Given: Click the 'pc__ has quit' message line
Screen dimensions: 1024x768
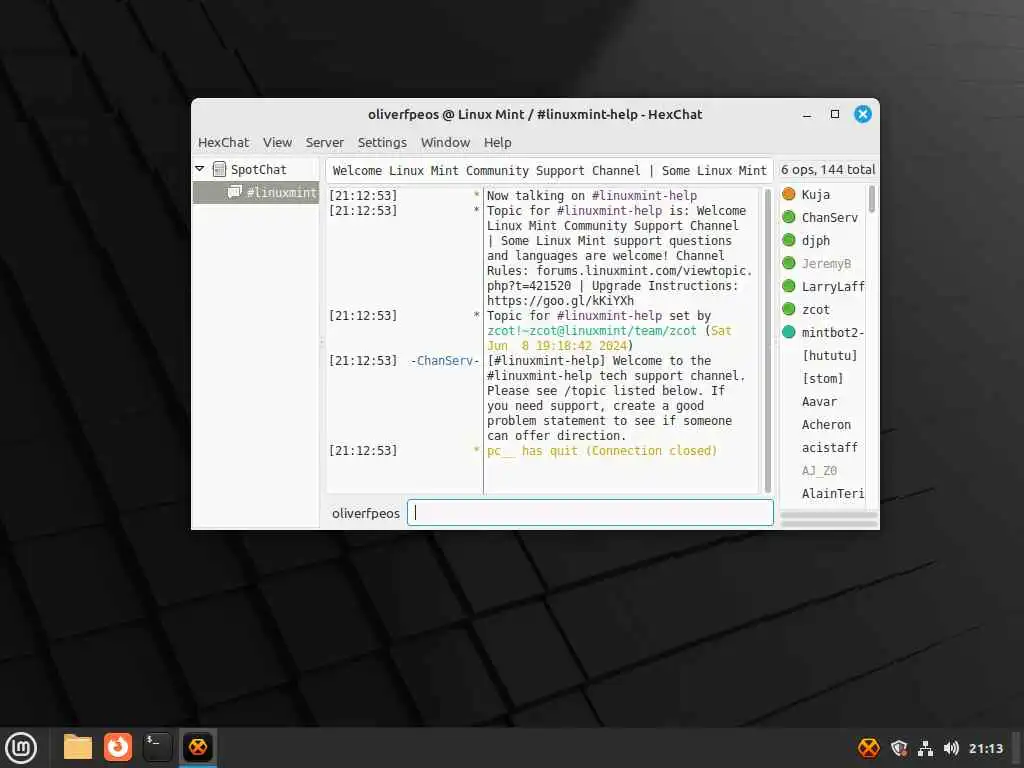Looking at the screenshot, I should (x=601, y=451).
